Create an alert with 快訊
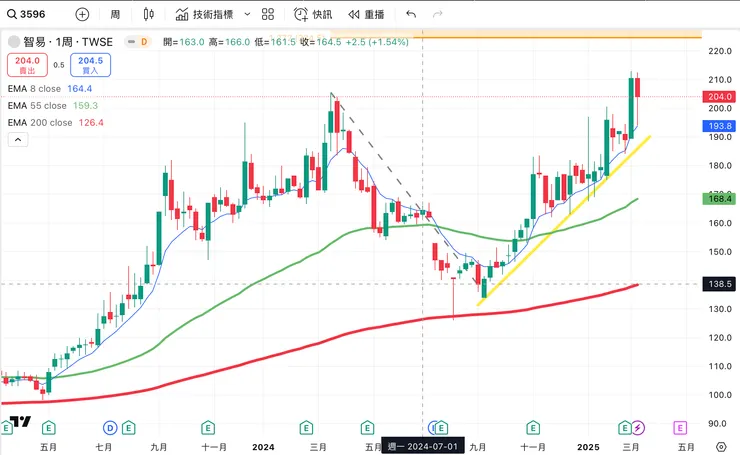 (x=312, y=14)
